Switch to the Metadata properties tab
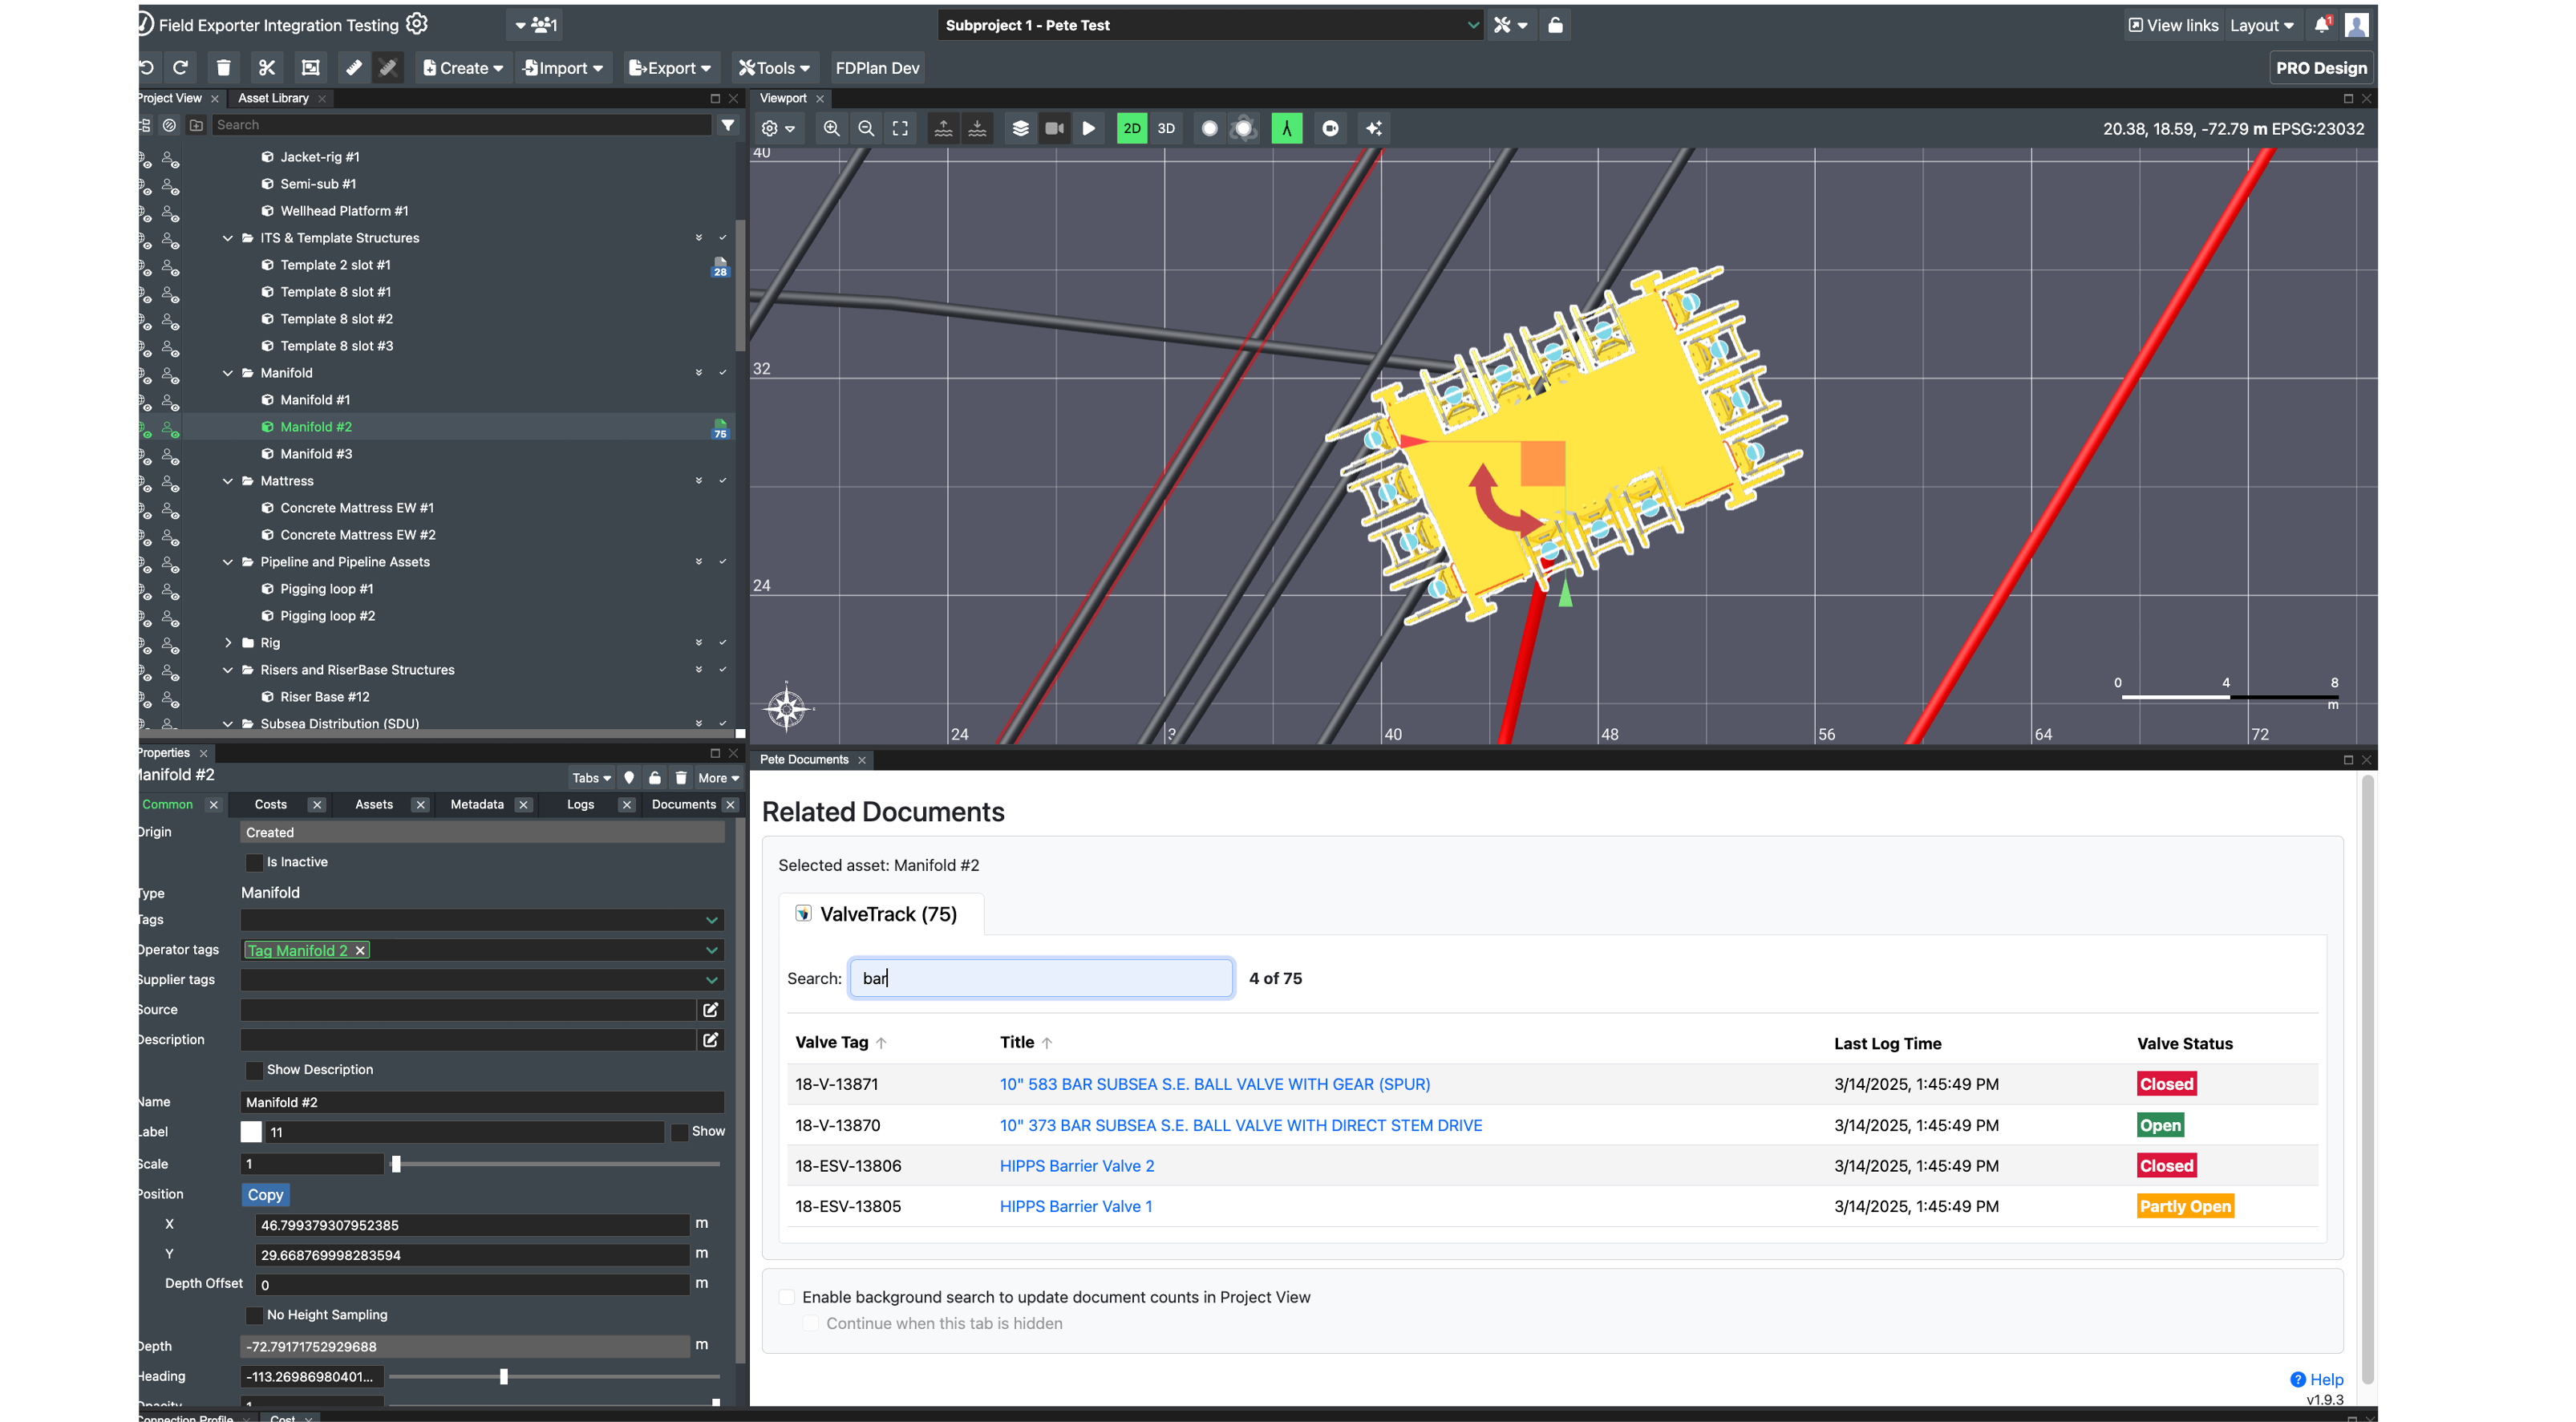 [x=477, y=804]
